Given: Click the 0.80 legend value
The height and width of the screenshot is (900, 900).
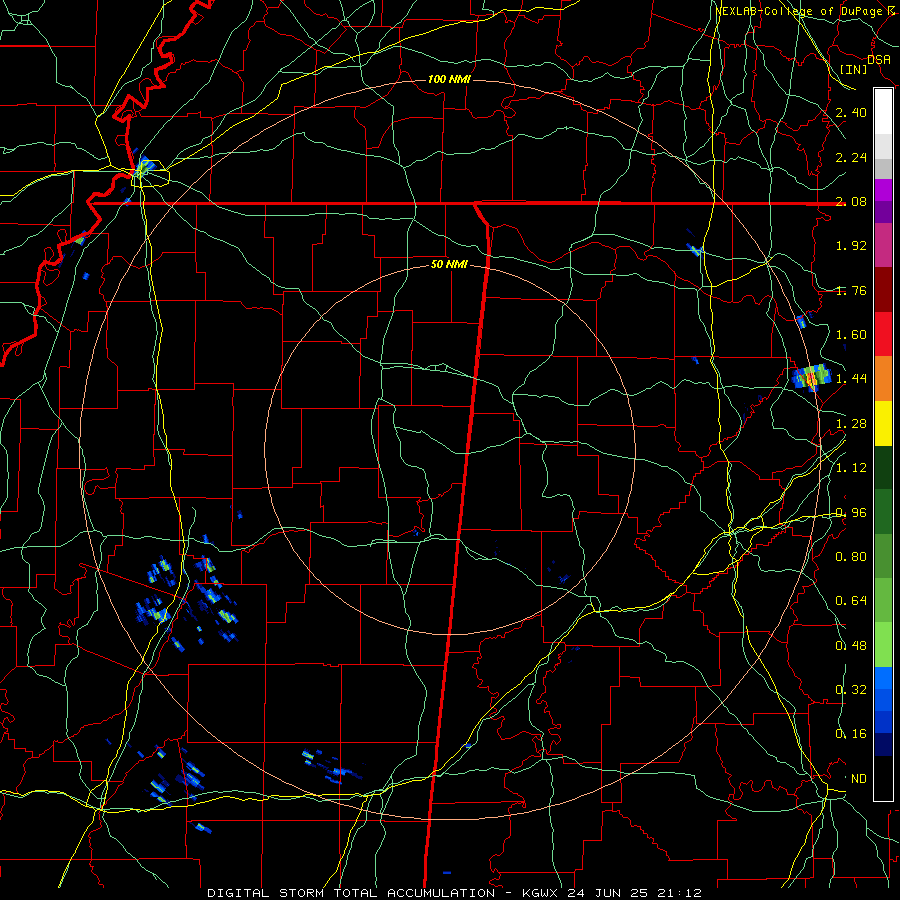Looking at the screenshot, I should (x=851, y=557).
